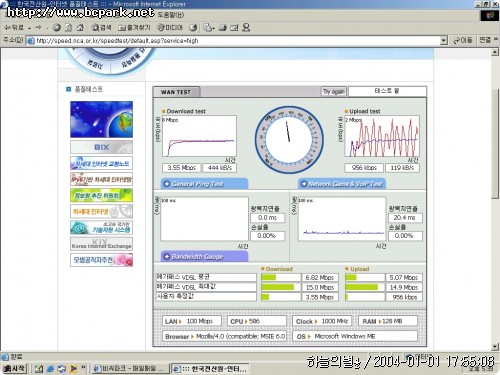The height and width of the screenshot is (375, 500).
Task: Click the 메가패스 VDSL 최대값 row label
Action: pyautogui.click(x=206, y=287)
